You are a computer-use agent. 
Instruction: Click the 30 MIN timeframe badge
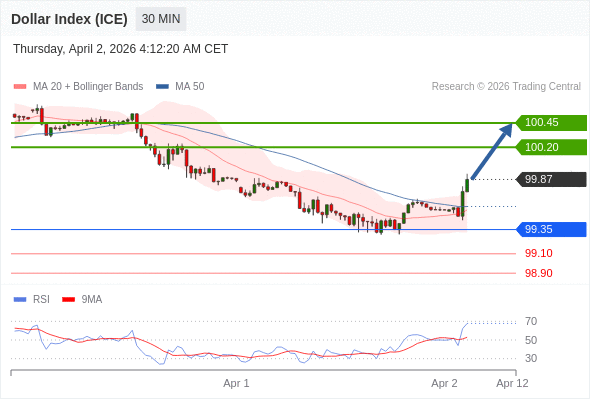pos(161,19)
